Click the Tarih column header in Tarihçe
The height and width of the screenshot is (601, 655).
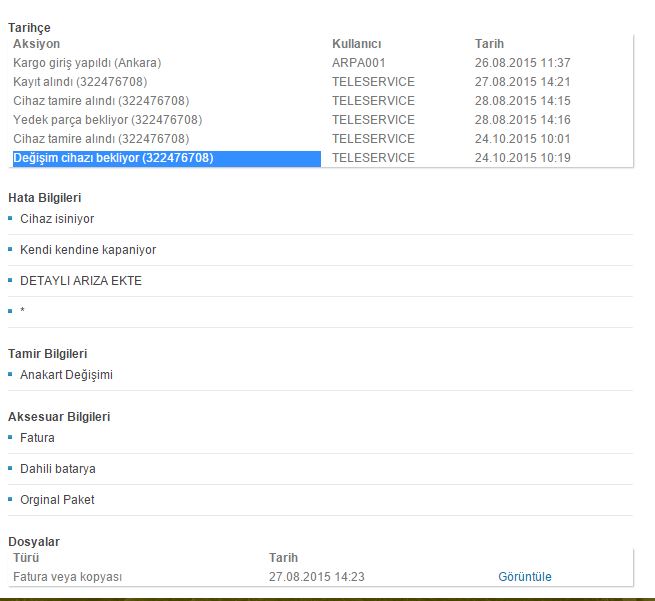point(489,44)
